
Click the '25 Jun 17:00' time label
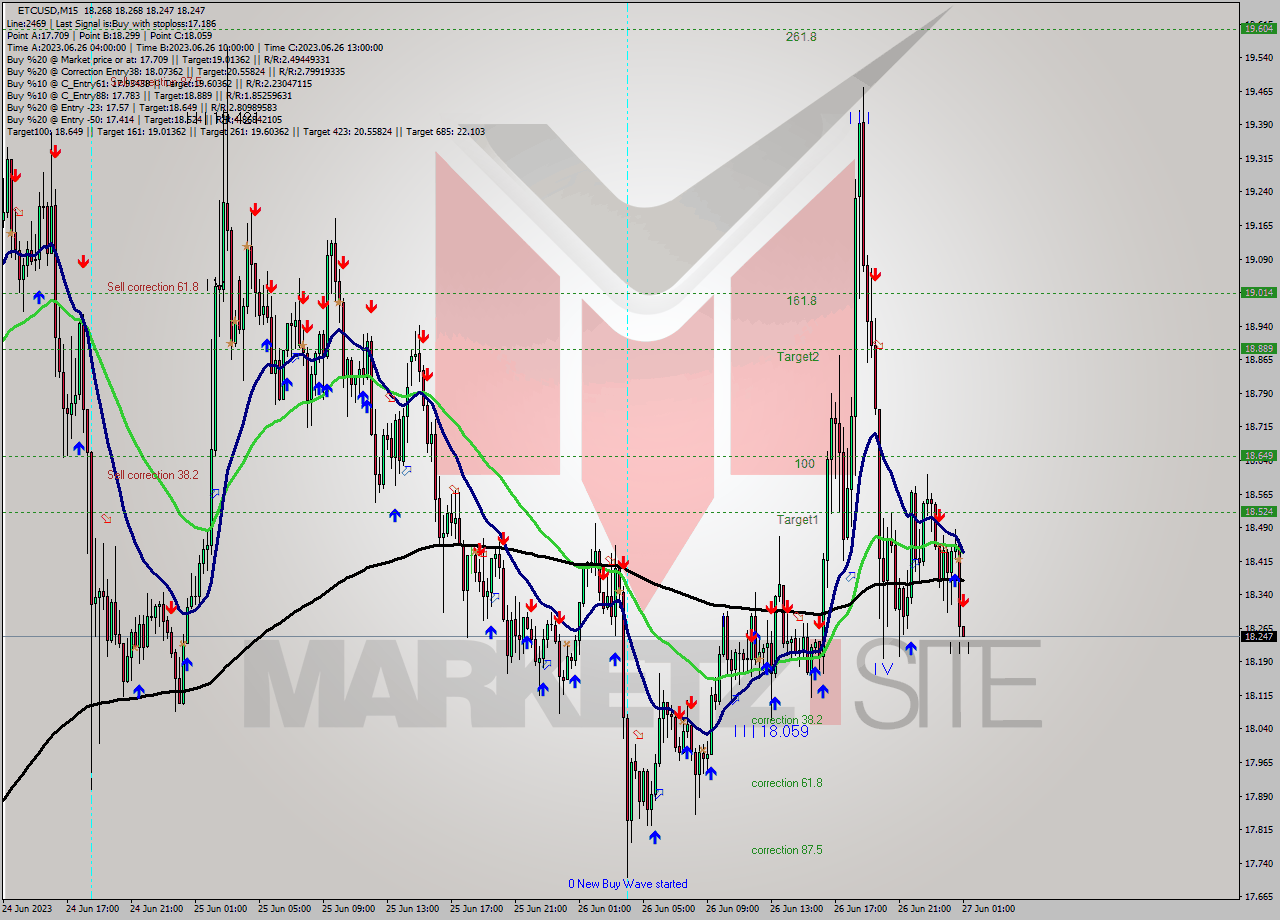[475, 909]
